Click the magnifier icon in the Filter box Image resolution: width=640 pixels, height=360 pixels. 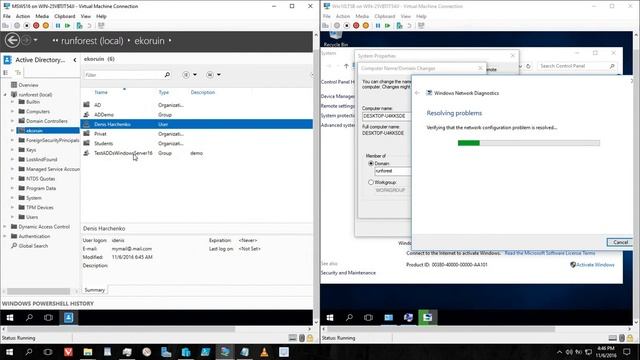click(167, 75)
